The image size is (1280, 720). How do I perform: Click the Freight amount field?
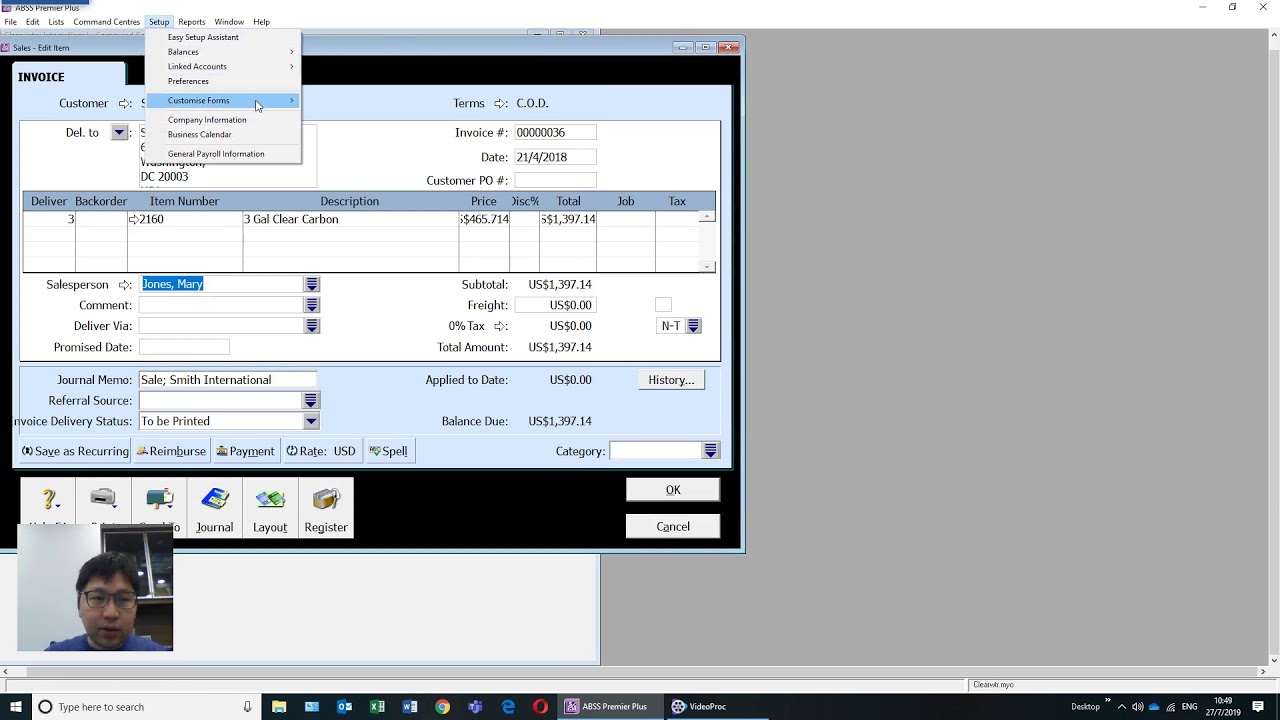(x=556, y=305)
